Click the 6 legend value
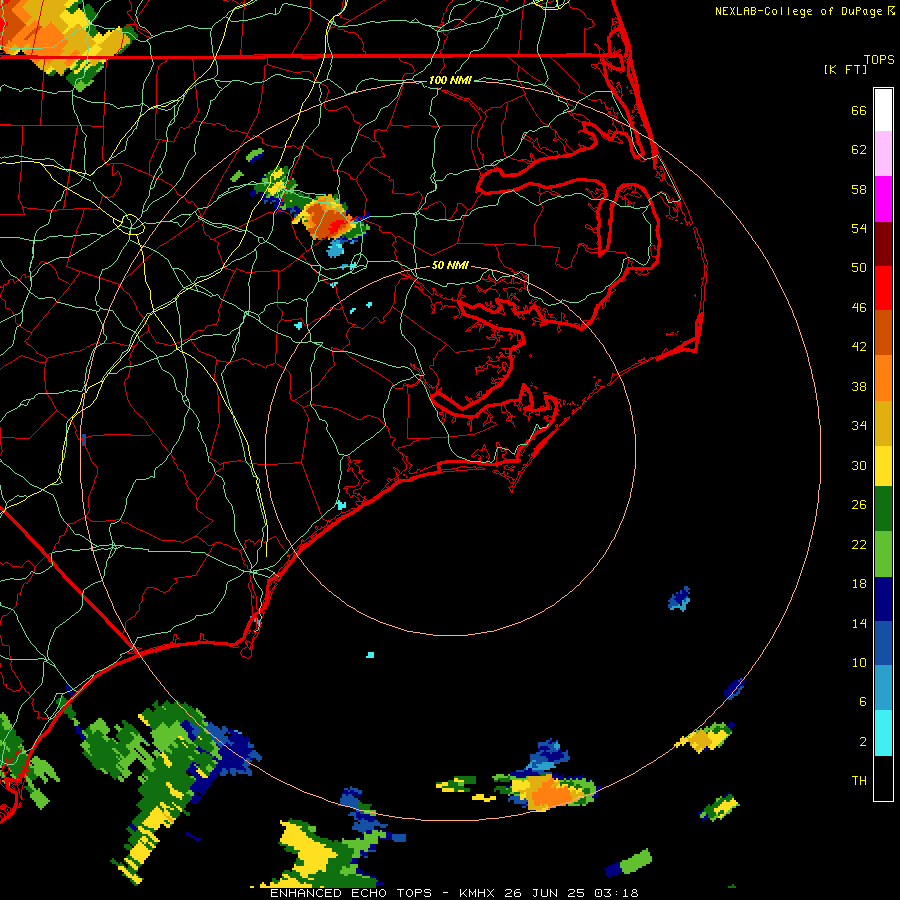900x900 pixels. pyautogui.click(x=863, y=702)
